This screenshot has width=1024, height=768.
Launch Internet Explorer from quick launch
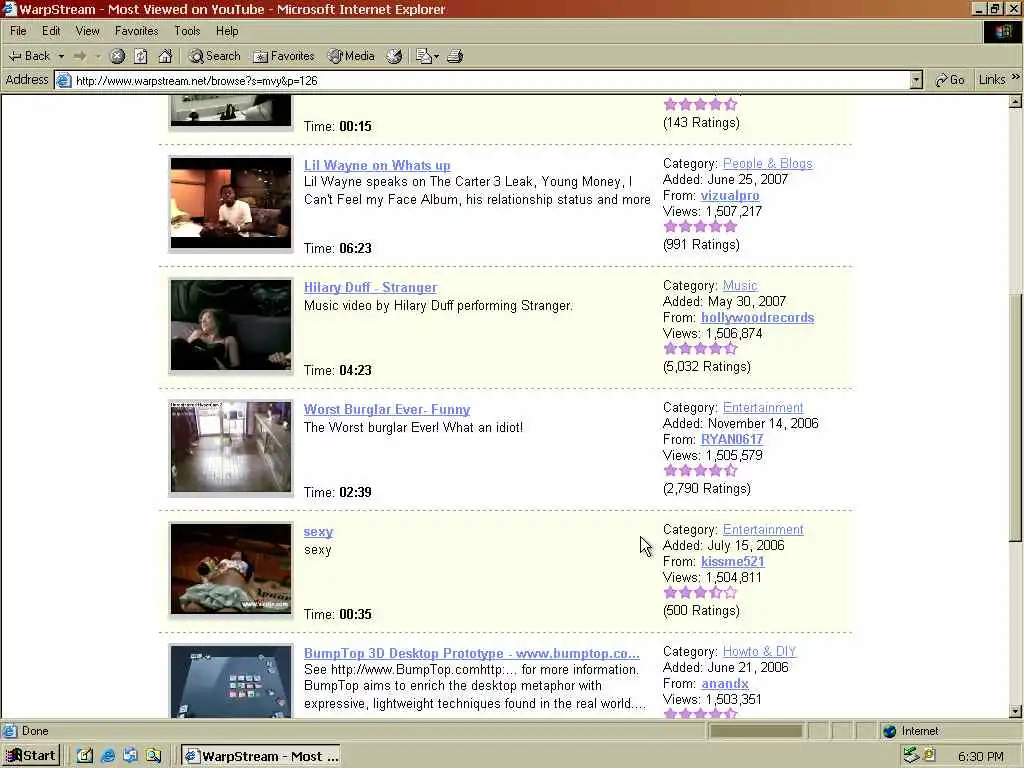tap(108, 756)
